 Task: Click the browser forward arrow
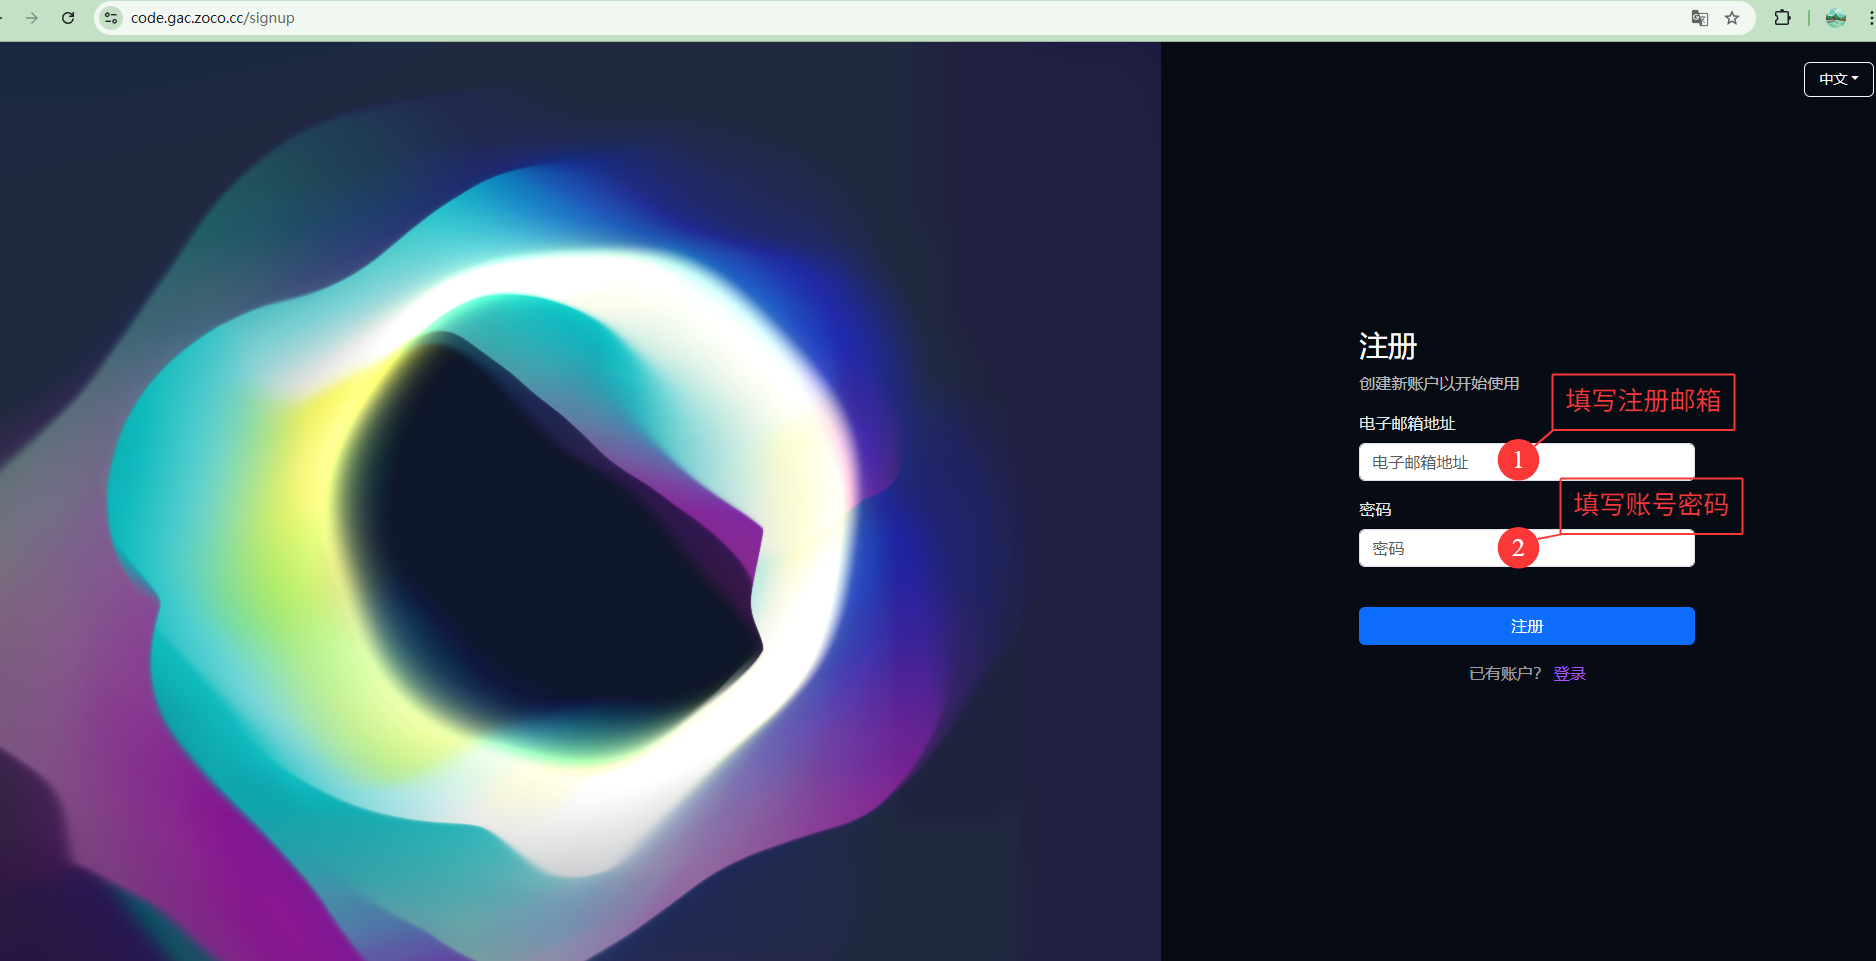[x=32, y=18]
